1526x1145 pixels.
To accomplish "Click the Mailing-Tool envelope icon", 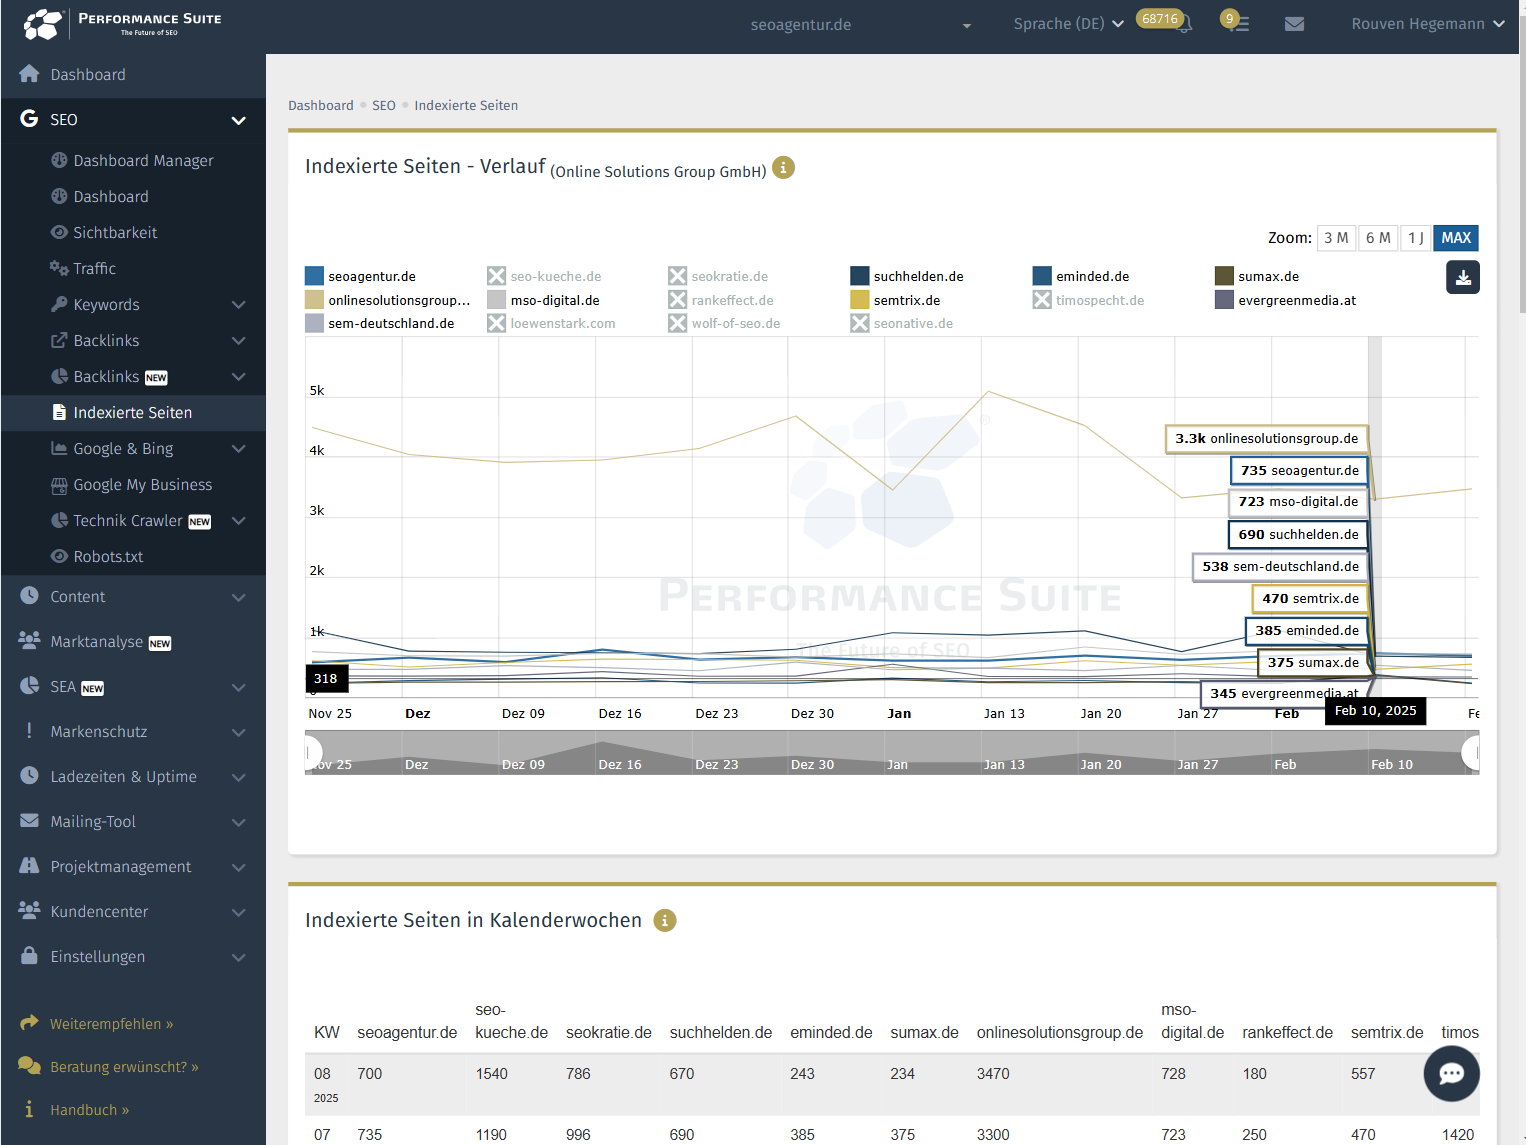I will click(x=29, y=821).
